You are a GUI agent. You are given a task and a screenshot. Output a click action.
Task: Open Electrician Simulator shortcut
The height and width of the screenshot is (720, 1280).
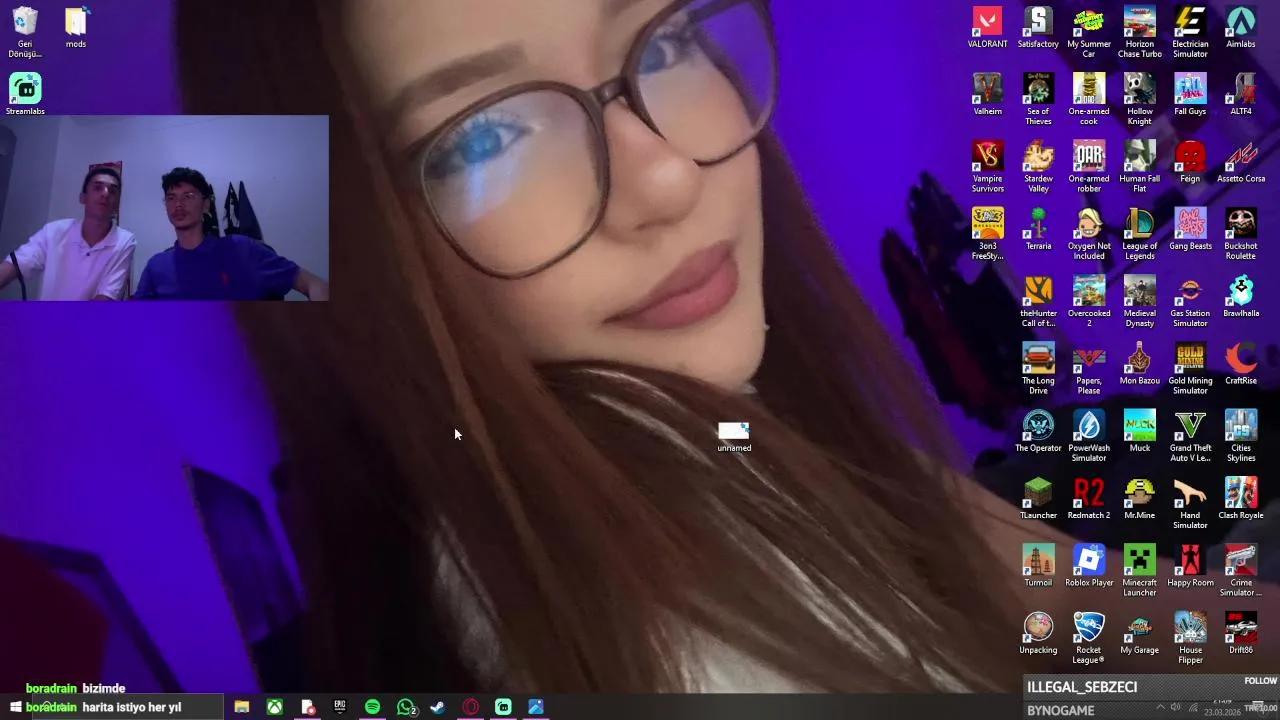pos(1190,33)
